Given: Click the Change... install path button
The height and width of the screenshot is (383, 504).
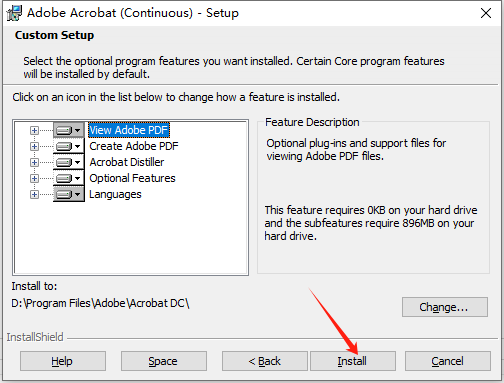Looking at the screenshot, I should click(445, 307).
